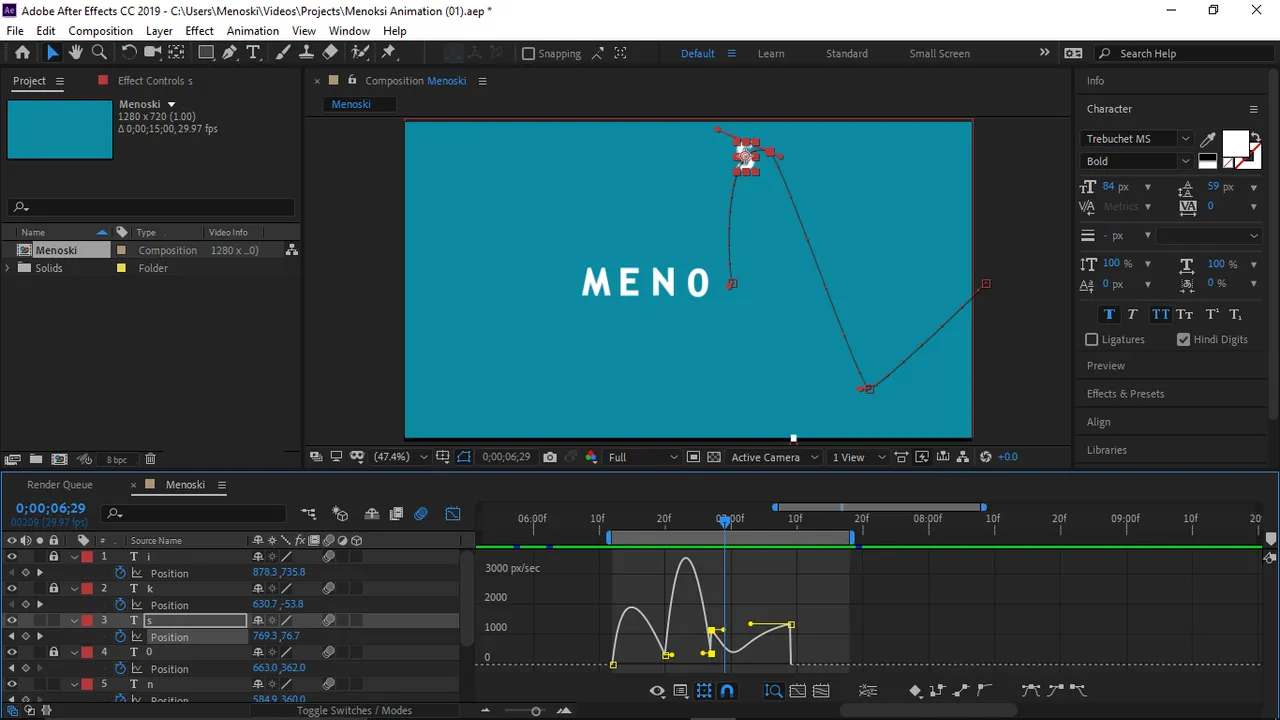Switch to the Learn workspace
The width and height of the screenshot is (1280, 720).
point(771,54)
